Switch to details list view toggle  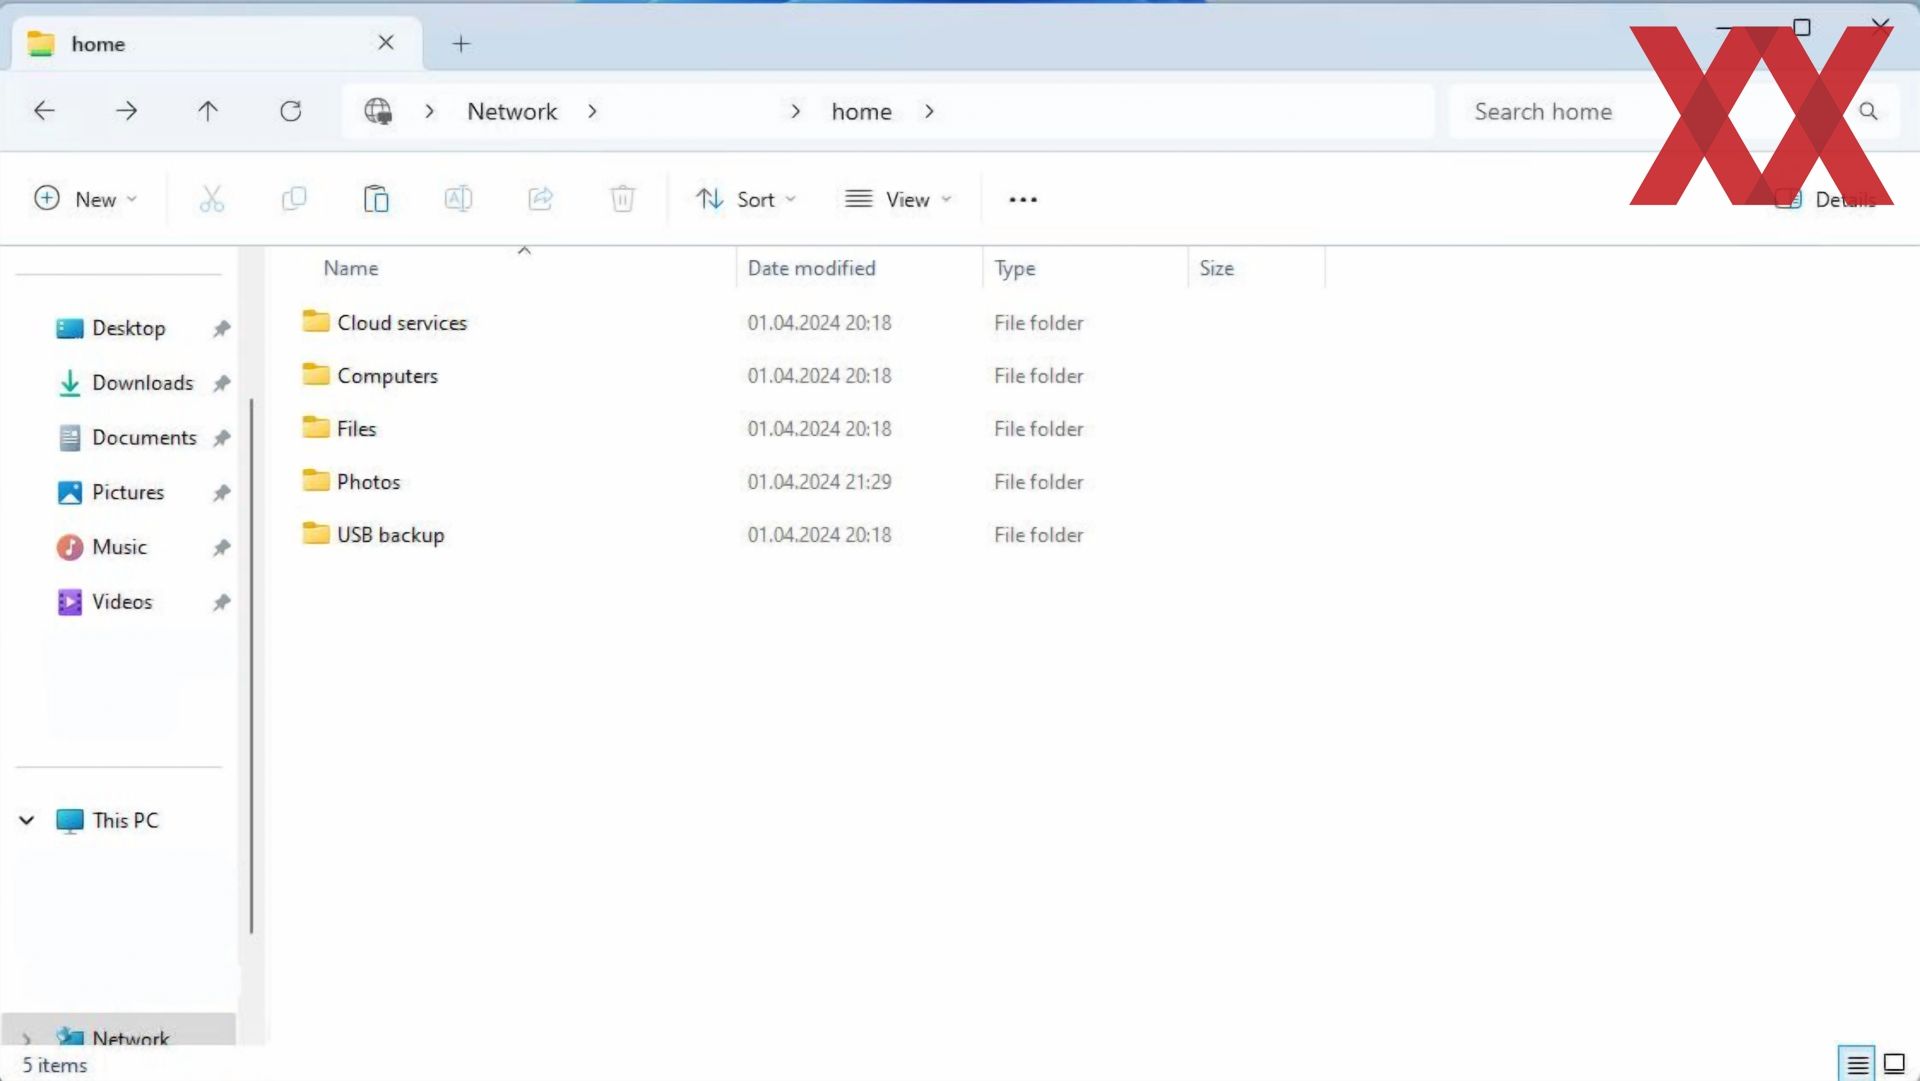coord(1857,1064)
